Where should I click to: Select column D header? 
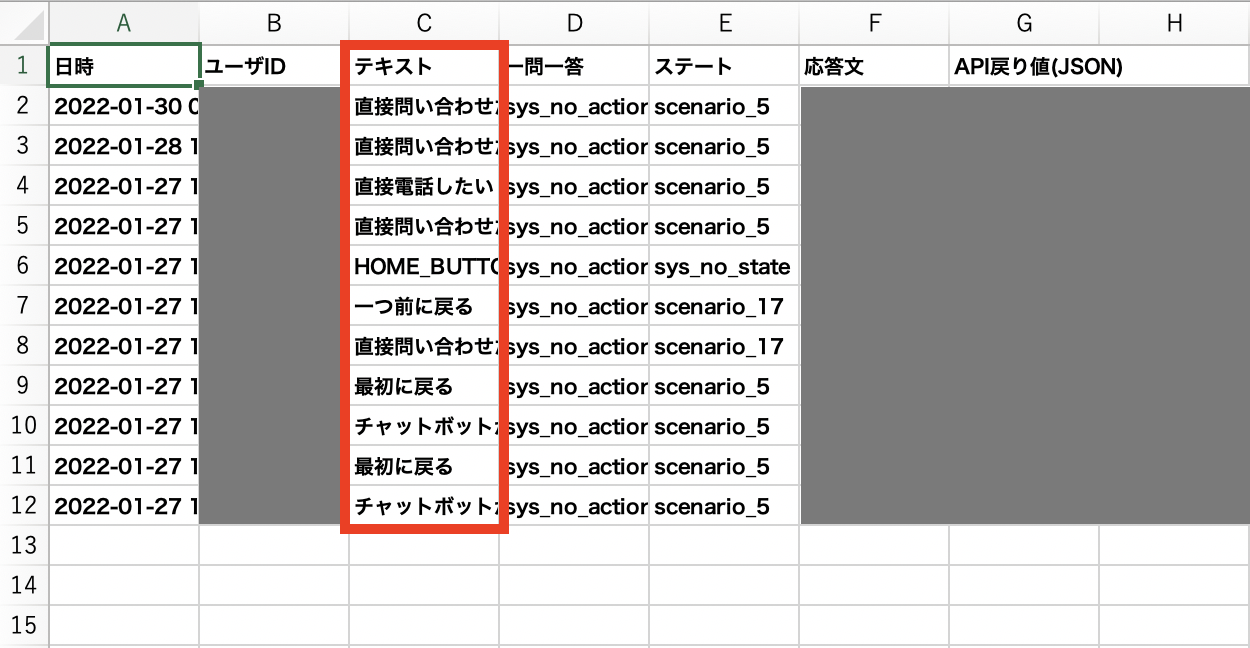[574, 23]
